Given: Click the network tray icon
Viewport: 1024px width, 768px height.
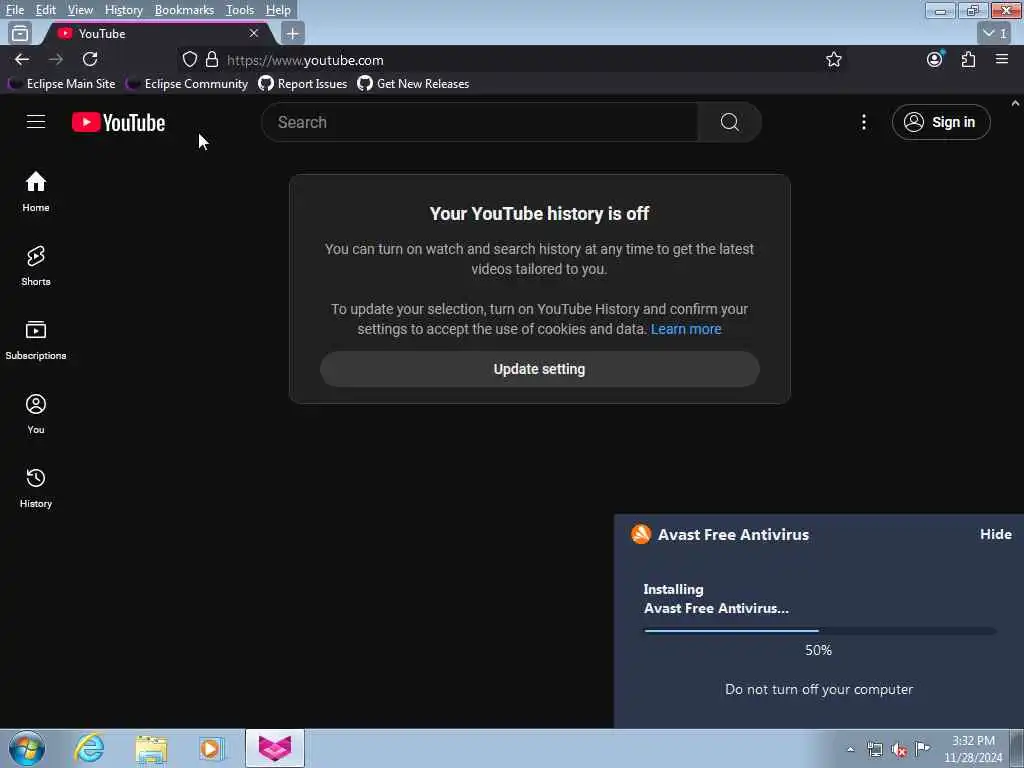Looking at the screenshot, I should (x=875, y=749).
